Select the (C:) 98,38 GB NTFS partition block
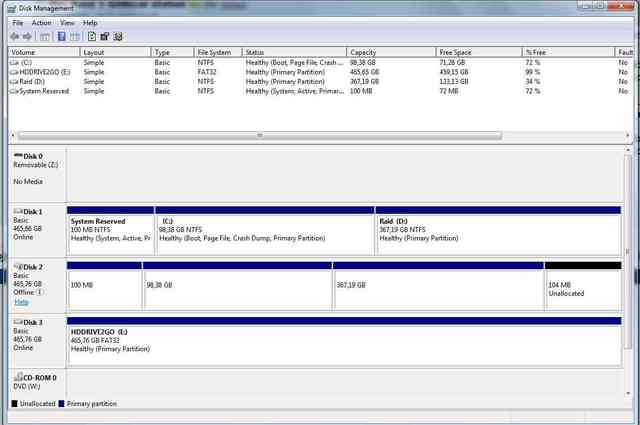 (264, 231)
